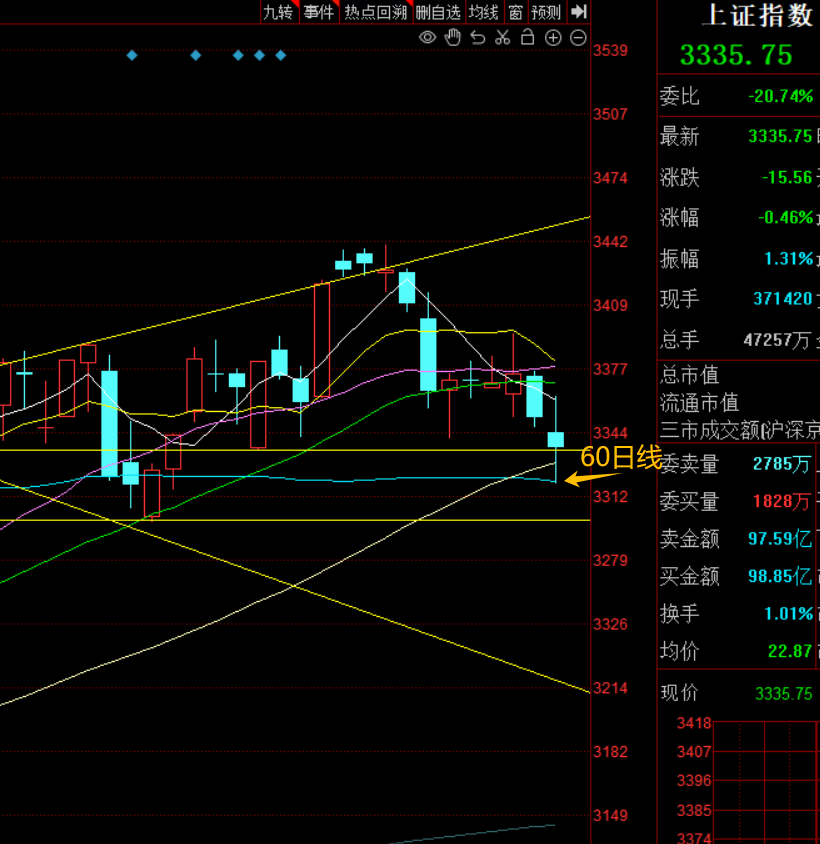Click the skip-to-end arrow icon
820x844 pixels.
578,12
